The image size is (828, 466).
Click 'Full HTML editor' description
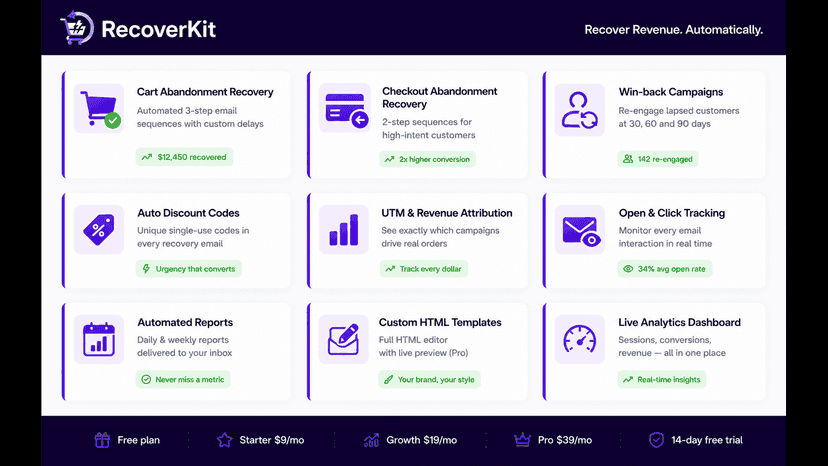click(x=423, y=346)
